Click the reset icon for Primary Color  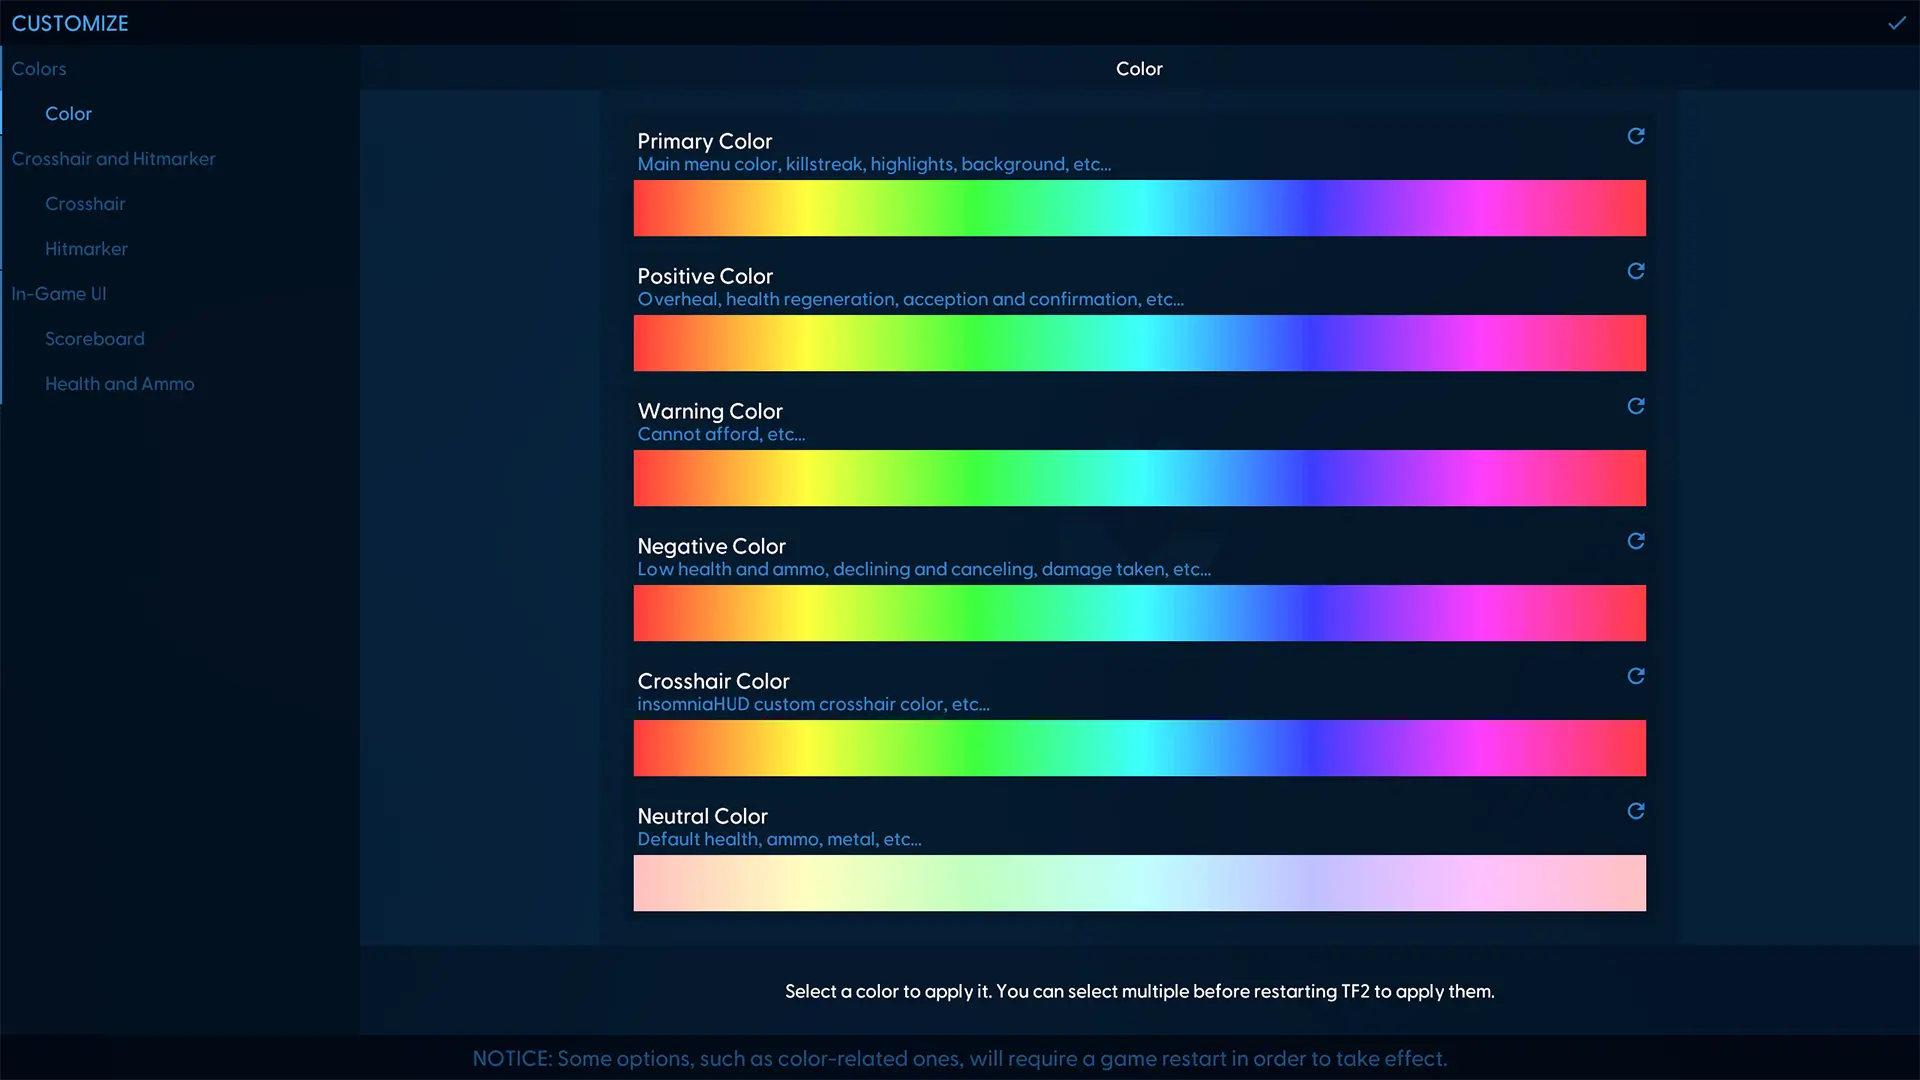pyautogui.click(x=1635, y=135)
